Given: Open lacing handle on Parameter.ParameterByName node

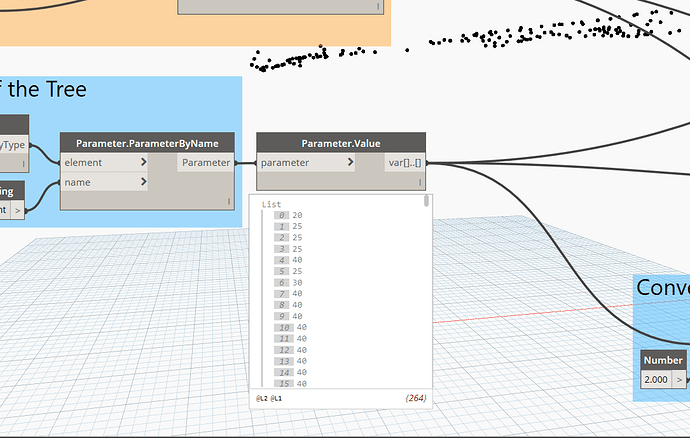Looking at the screenshot, I should coord(229,201).
